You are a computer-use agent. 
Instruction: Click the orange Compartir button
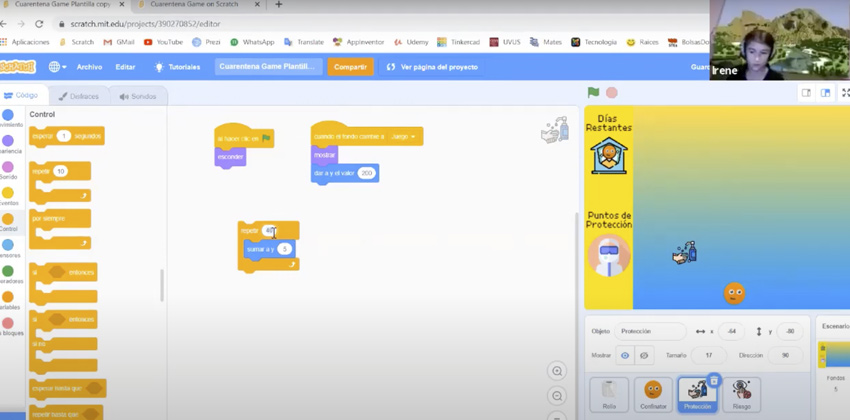(x=350, y=67)
